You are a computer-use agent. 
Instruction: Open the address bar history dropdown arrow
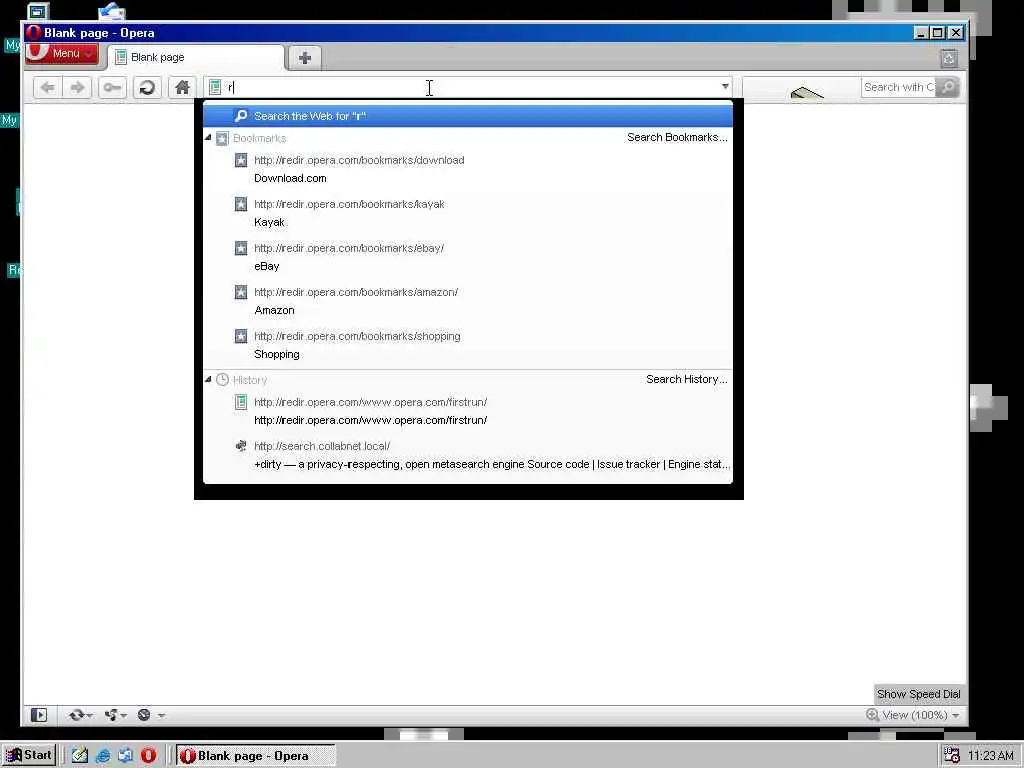(725, 86)
